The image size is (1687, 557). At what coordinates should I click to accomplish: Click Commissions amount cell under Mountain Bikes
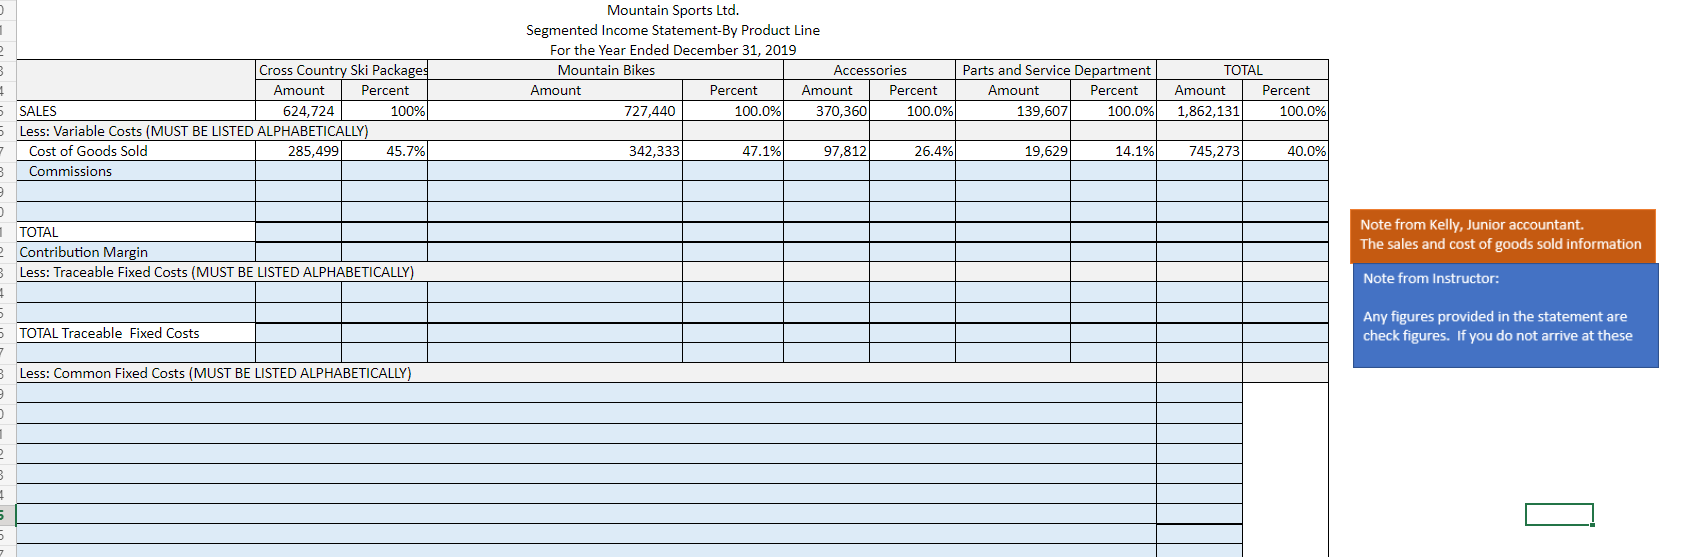(556, 171)
